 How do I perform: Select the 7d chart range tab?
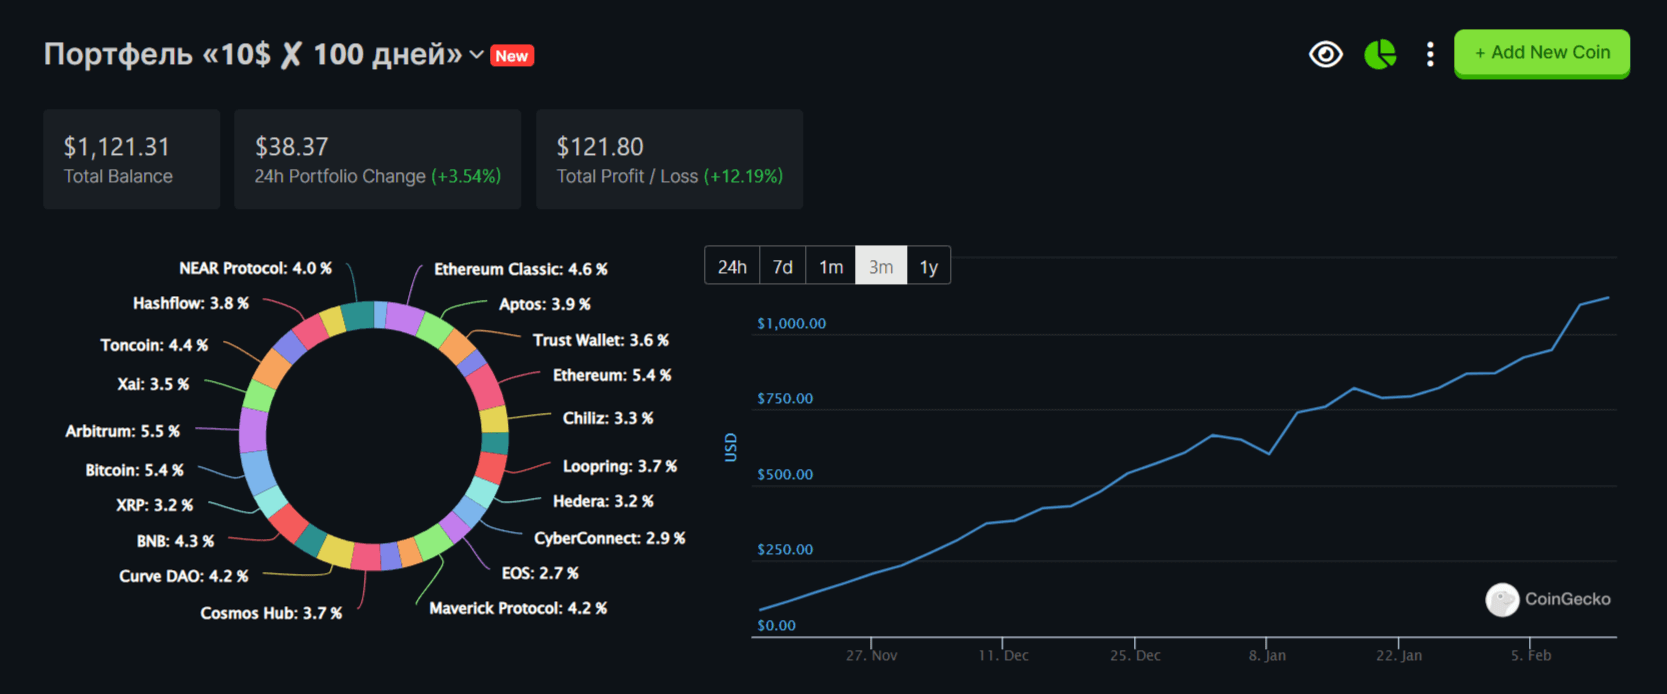point(783,266)
